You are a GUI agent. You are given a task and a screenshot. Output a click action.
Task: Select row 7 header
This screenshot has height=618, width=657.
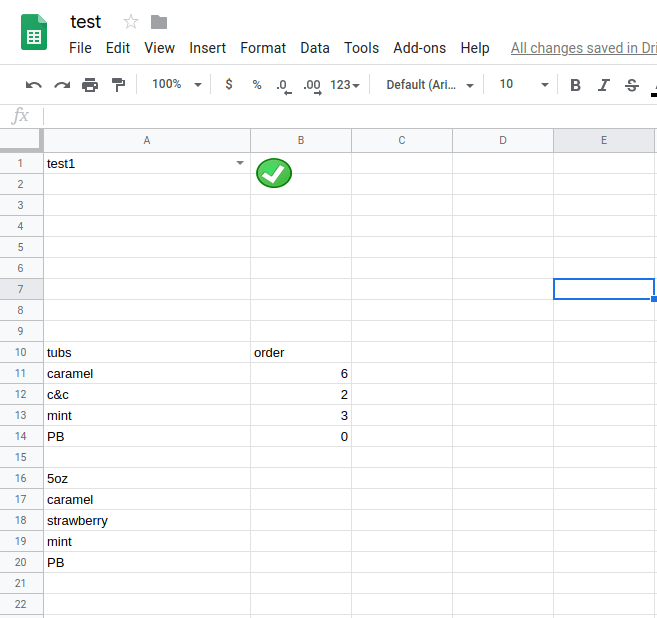[20, 289]
